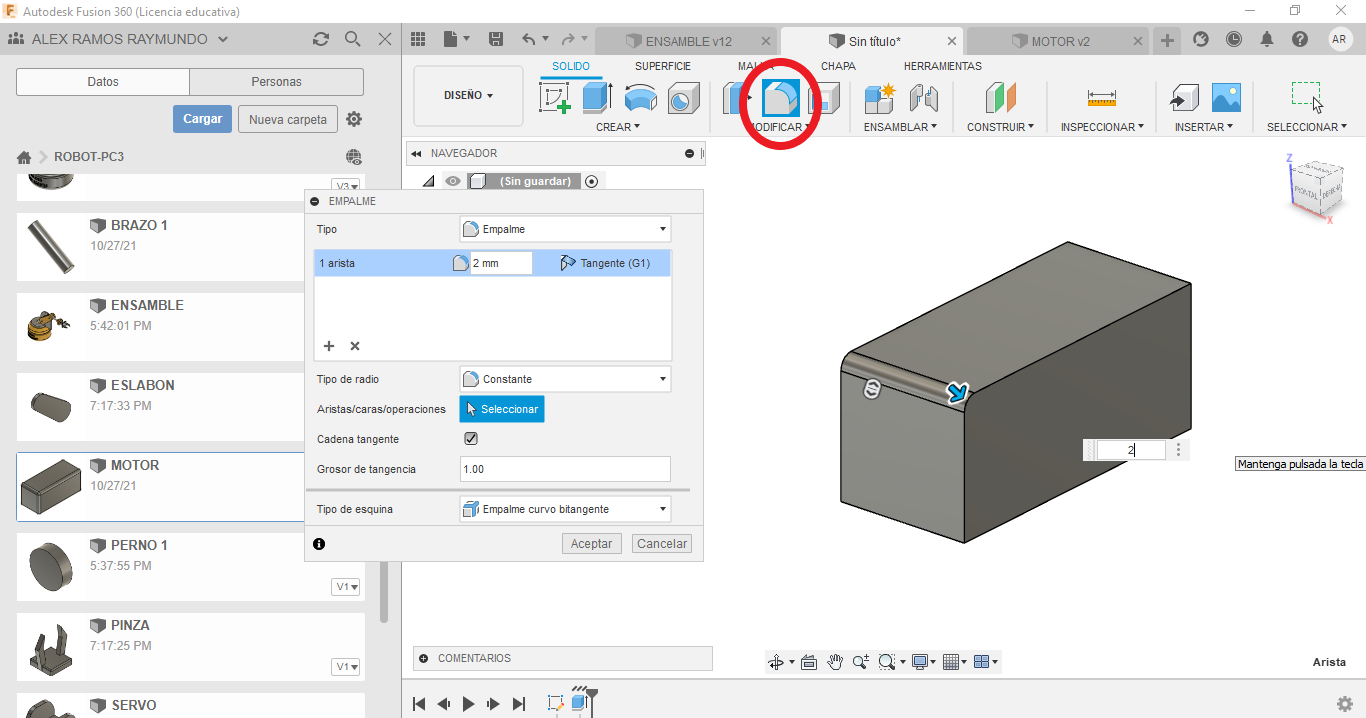Click the Zoom tool in navigation bar
The width and height of the screenshot is (1366, 718).
coord(861,662)
